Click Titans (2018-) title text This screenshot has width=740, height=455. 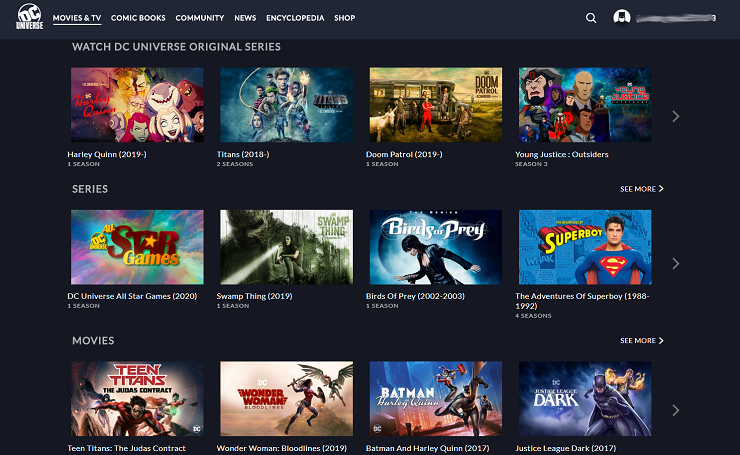[243, 154]
